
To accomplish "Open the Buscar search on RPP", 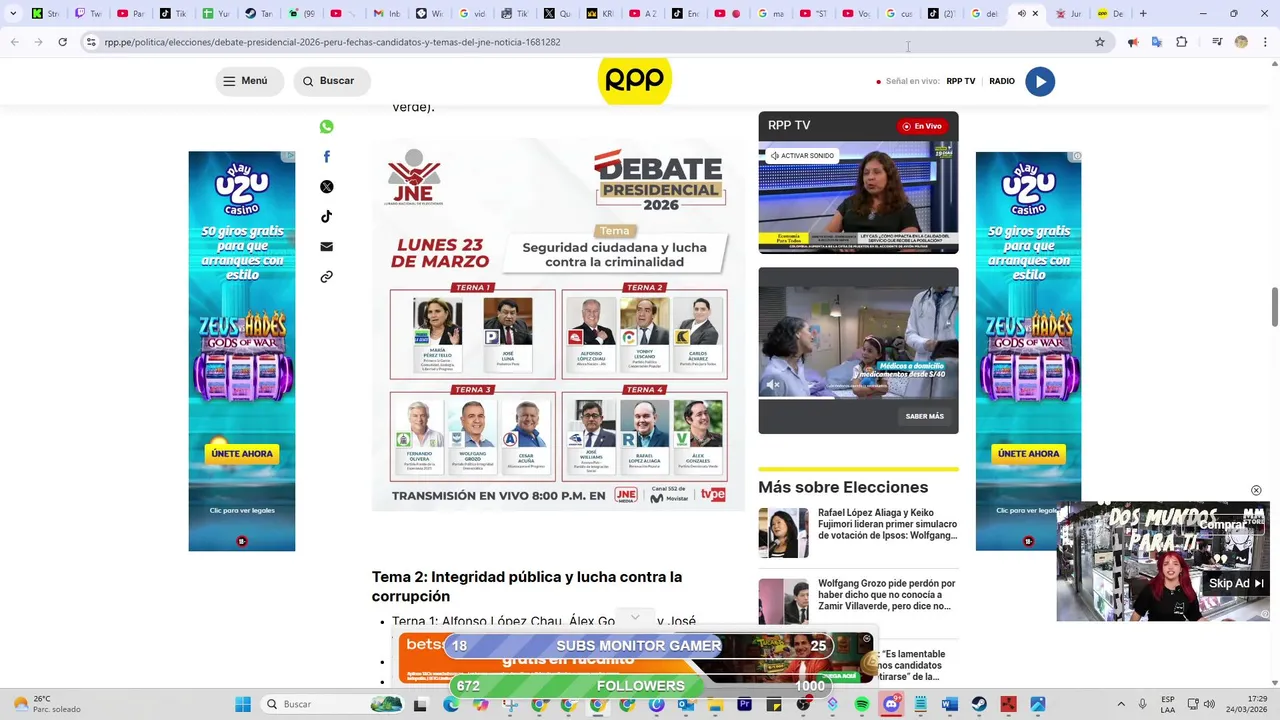I will point(332,81).
